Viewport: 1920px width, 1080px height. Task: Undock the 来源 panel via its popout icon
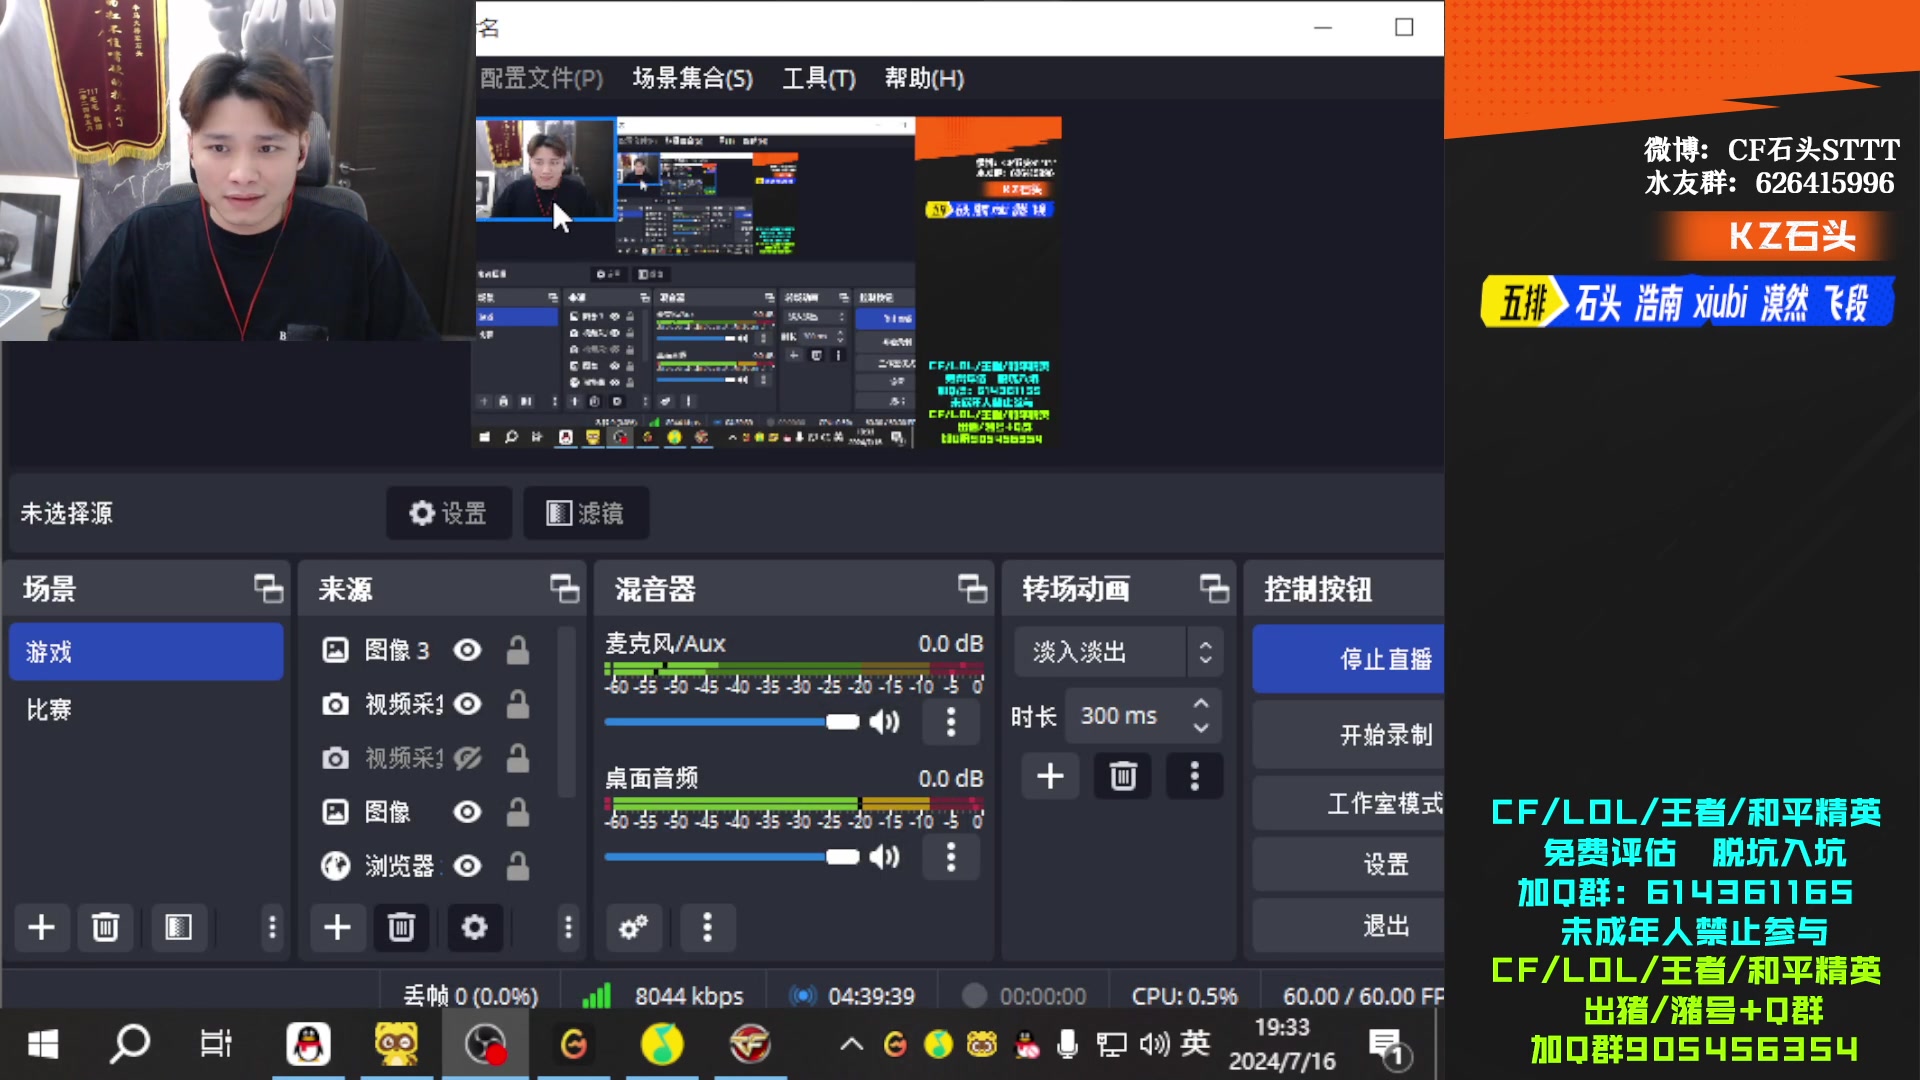[564, 589]
